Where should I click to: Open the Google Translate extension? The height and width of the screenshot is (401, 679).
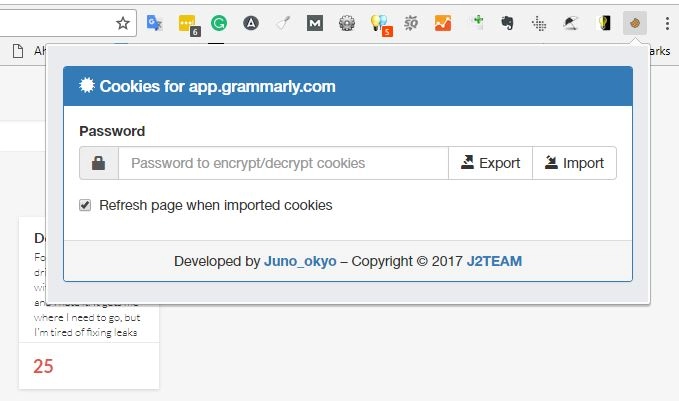point(155,23)
